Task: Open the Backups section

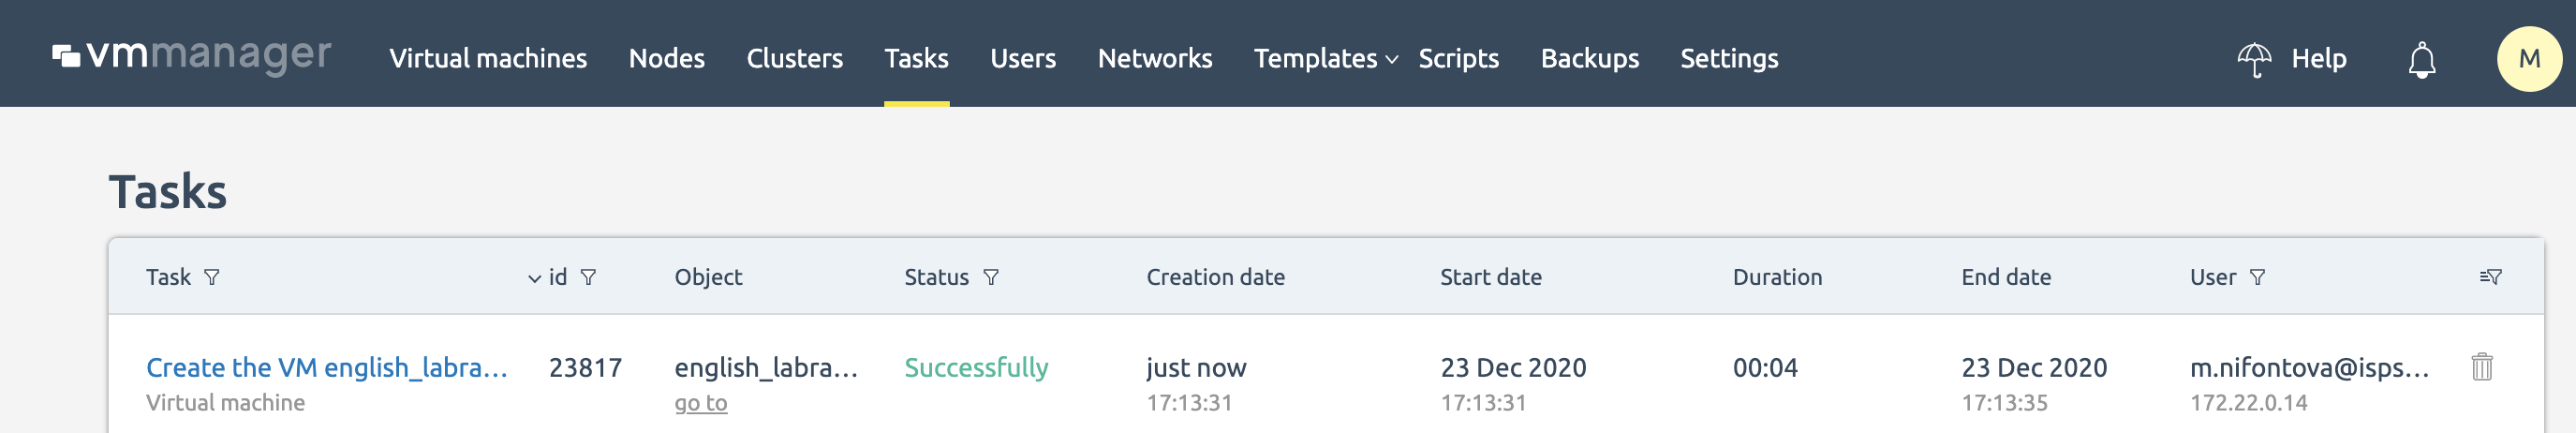Action: click(x=1589, y=58)
